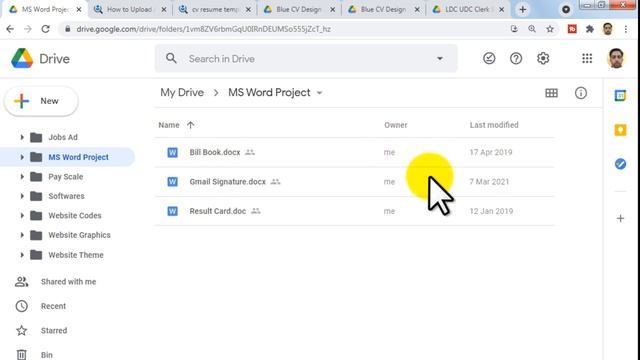Open search options dropdown arrow
The height and width of the screenshot is (360, 640).
[x=440, y=58]
